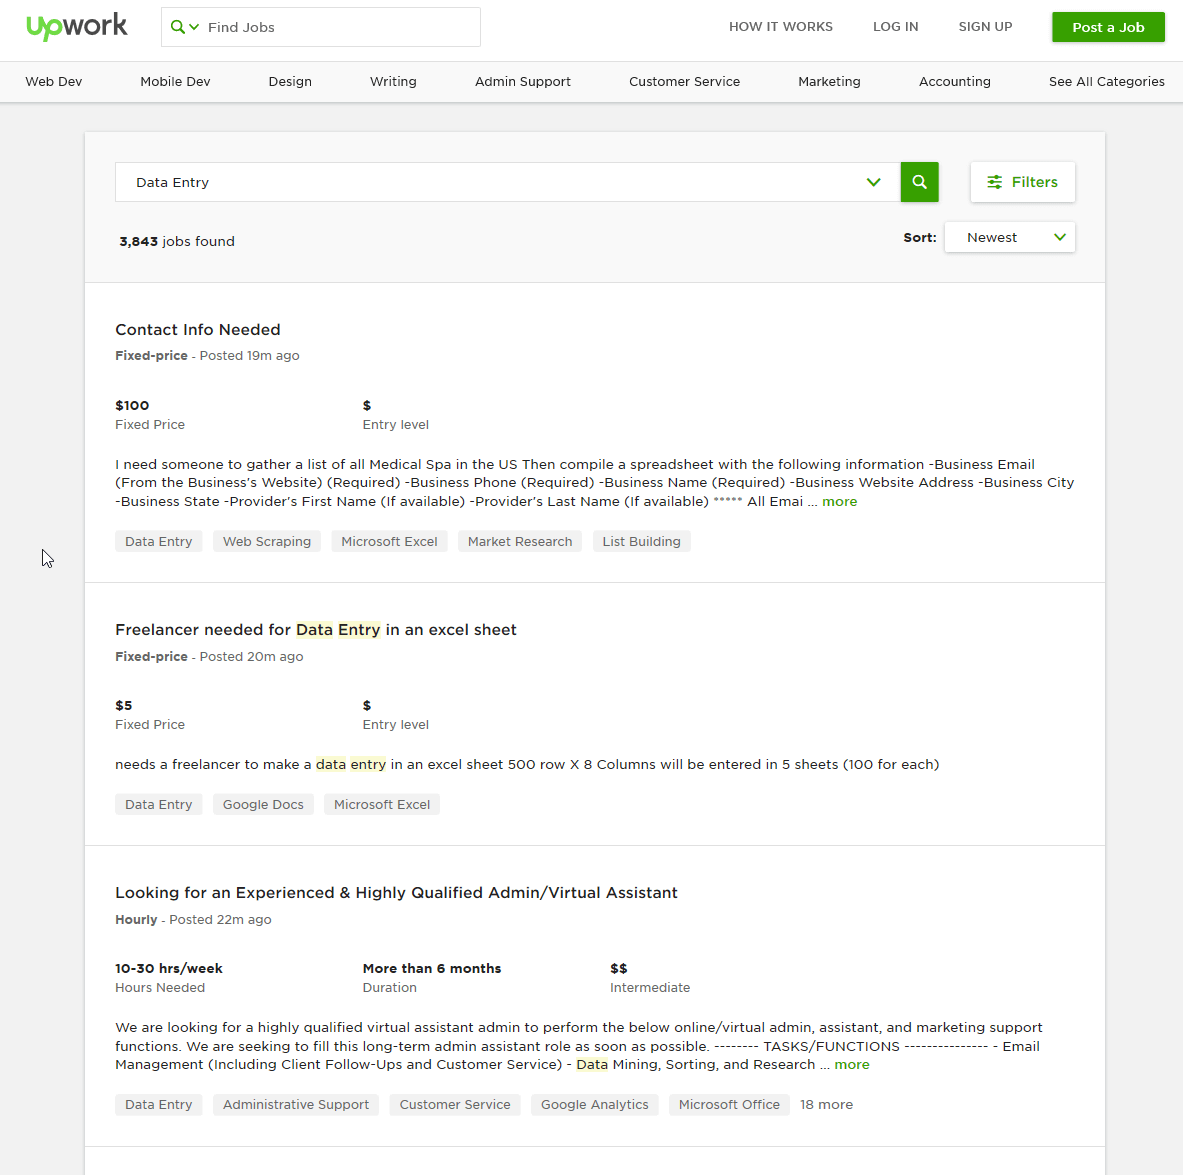This screenshot has height=1175, width=1183.
Task: Expand the Data Entry search suggestions chevron
Action: tap(874, 182)
